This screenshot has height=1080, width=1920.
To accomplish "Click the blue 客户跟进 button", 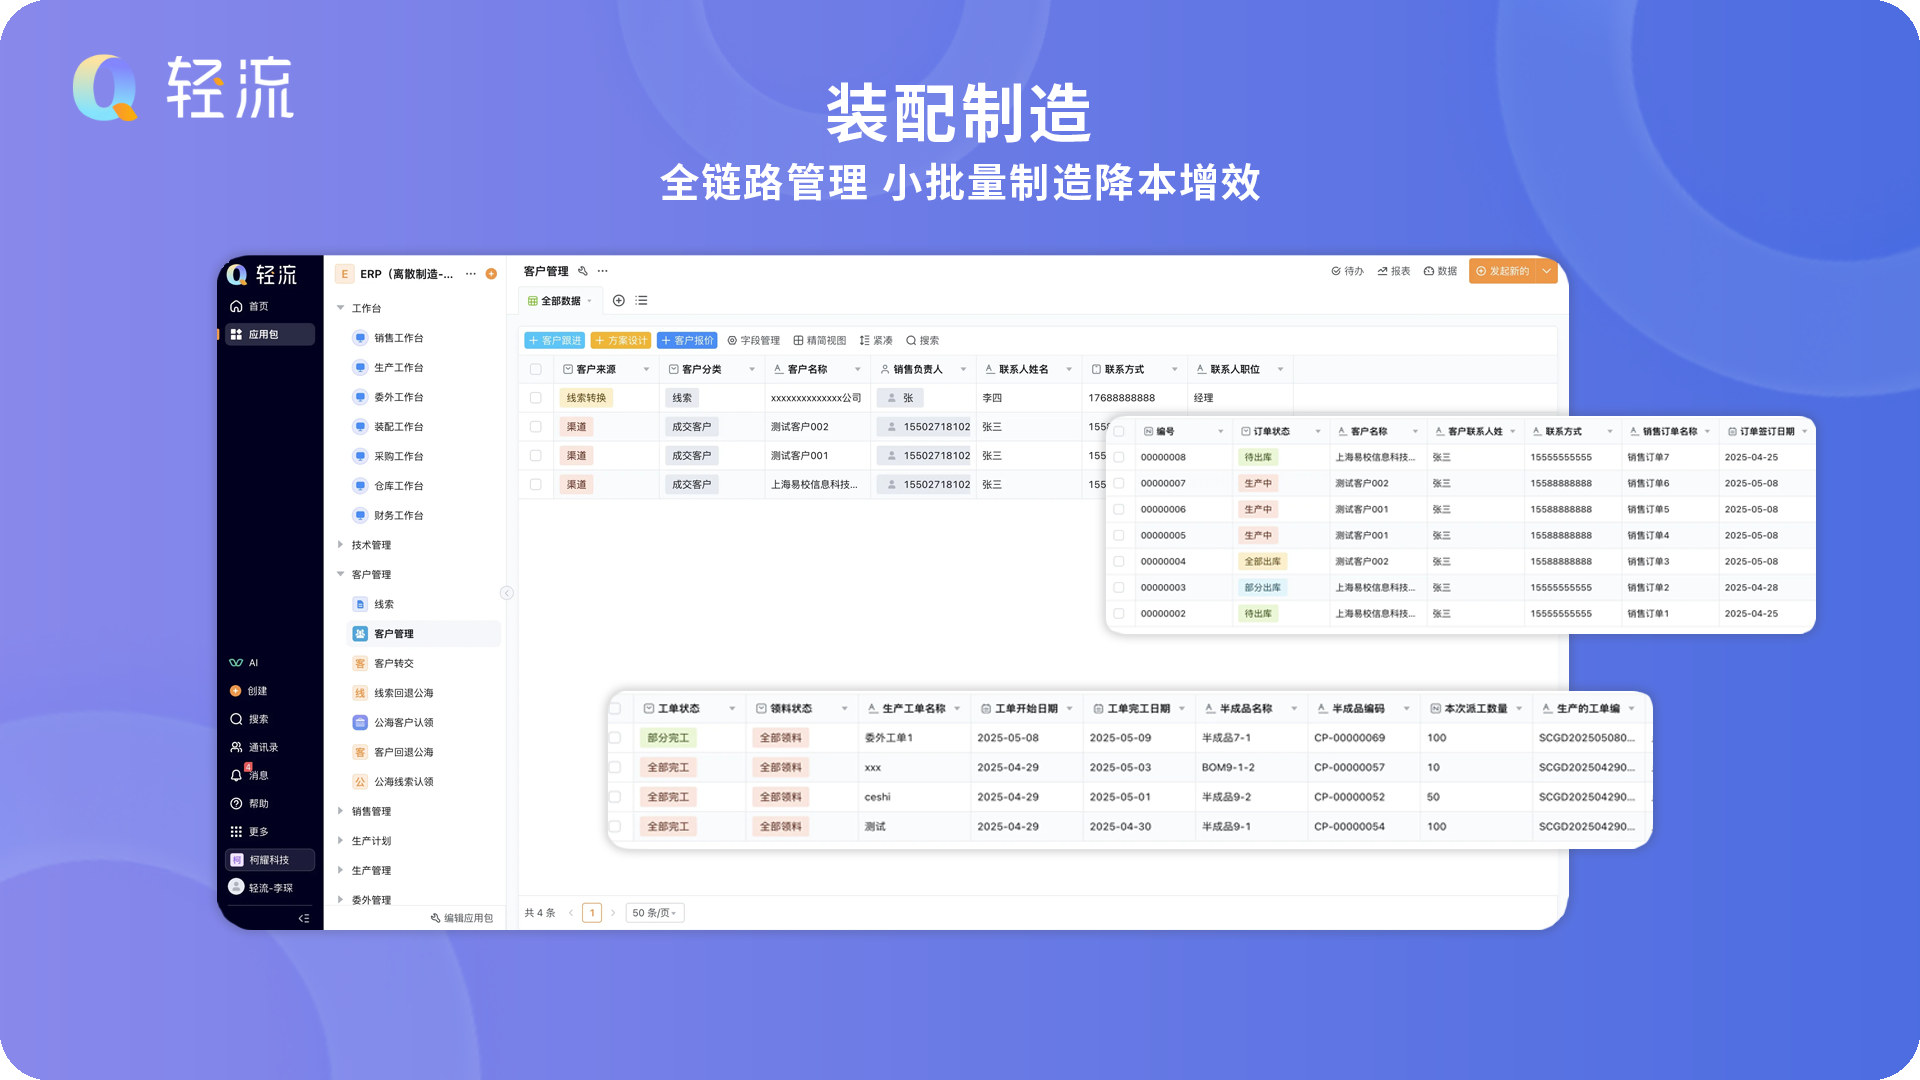I will coord(555,340).
